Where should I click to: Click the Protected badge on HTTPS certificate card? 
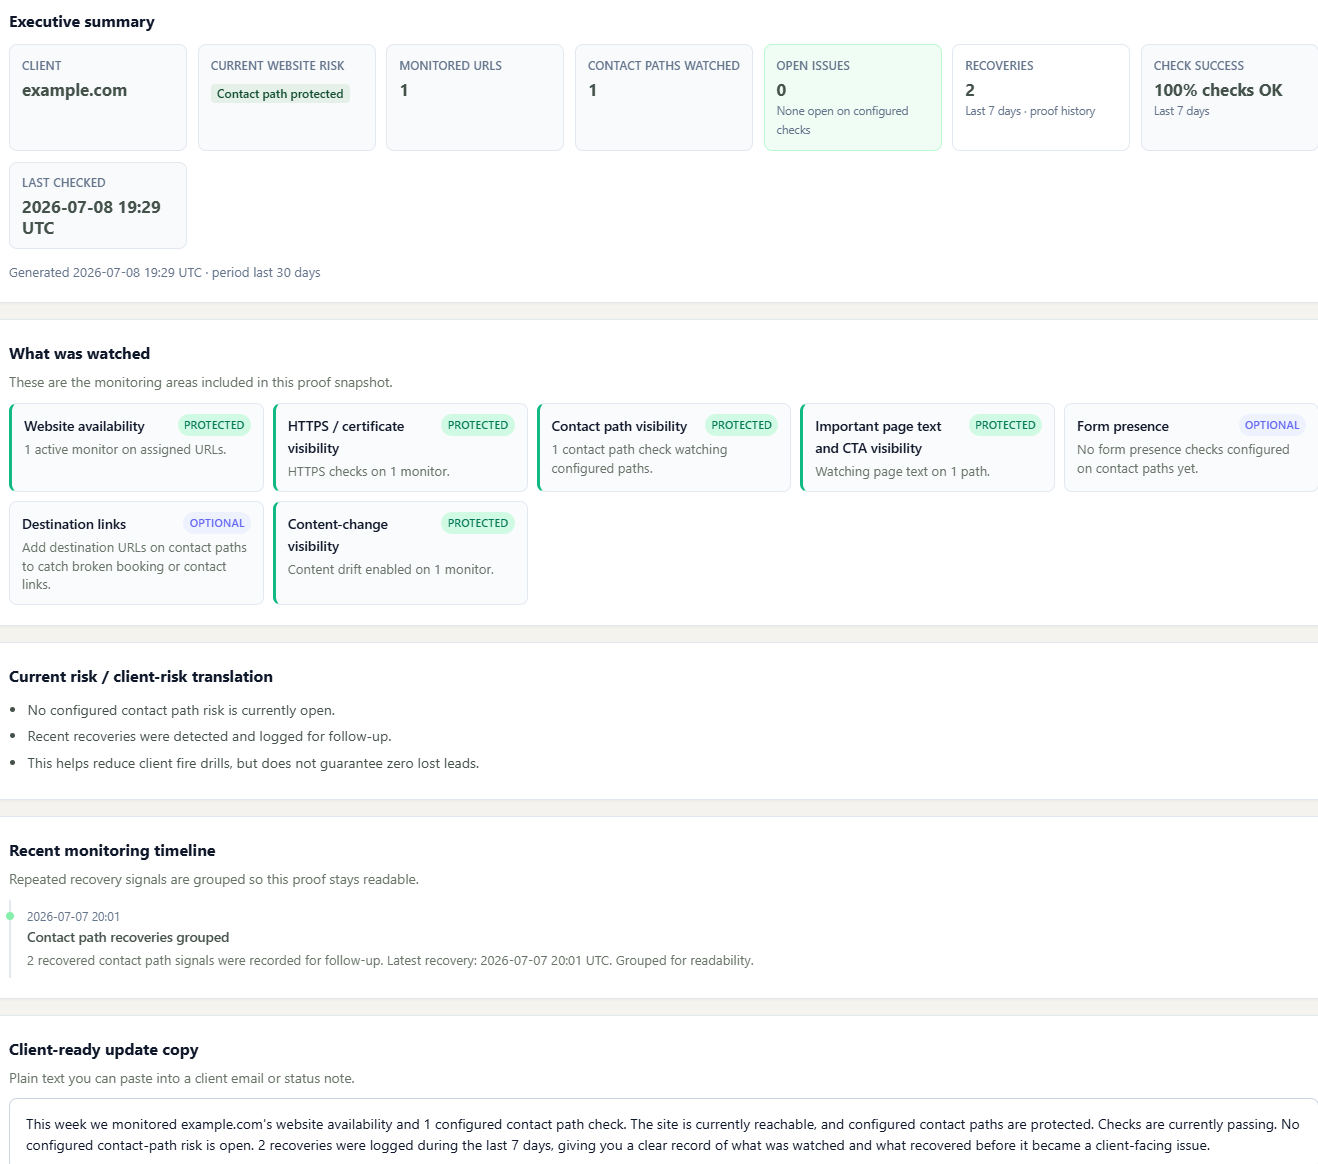coord(478,425)
